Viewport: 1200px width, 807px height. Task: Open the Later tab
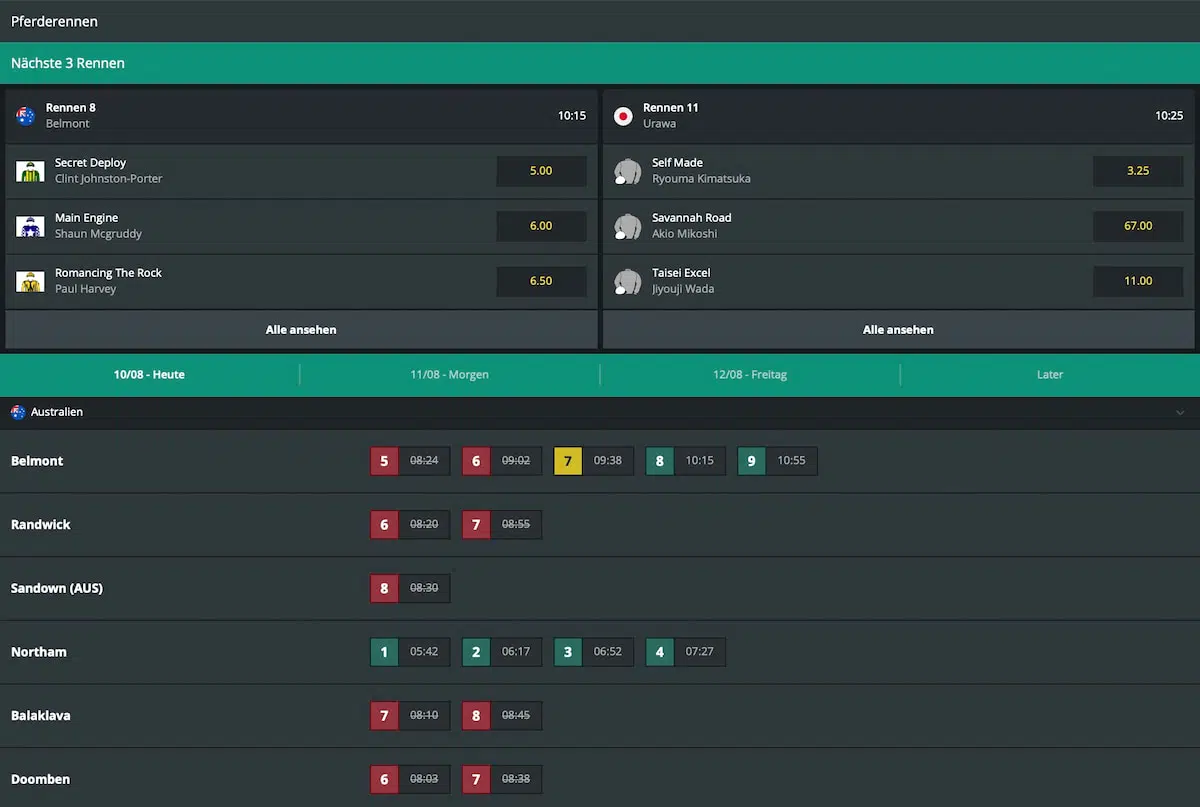pyautogui.click(x=1050, y=374)
